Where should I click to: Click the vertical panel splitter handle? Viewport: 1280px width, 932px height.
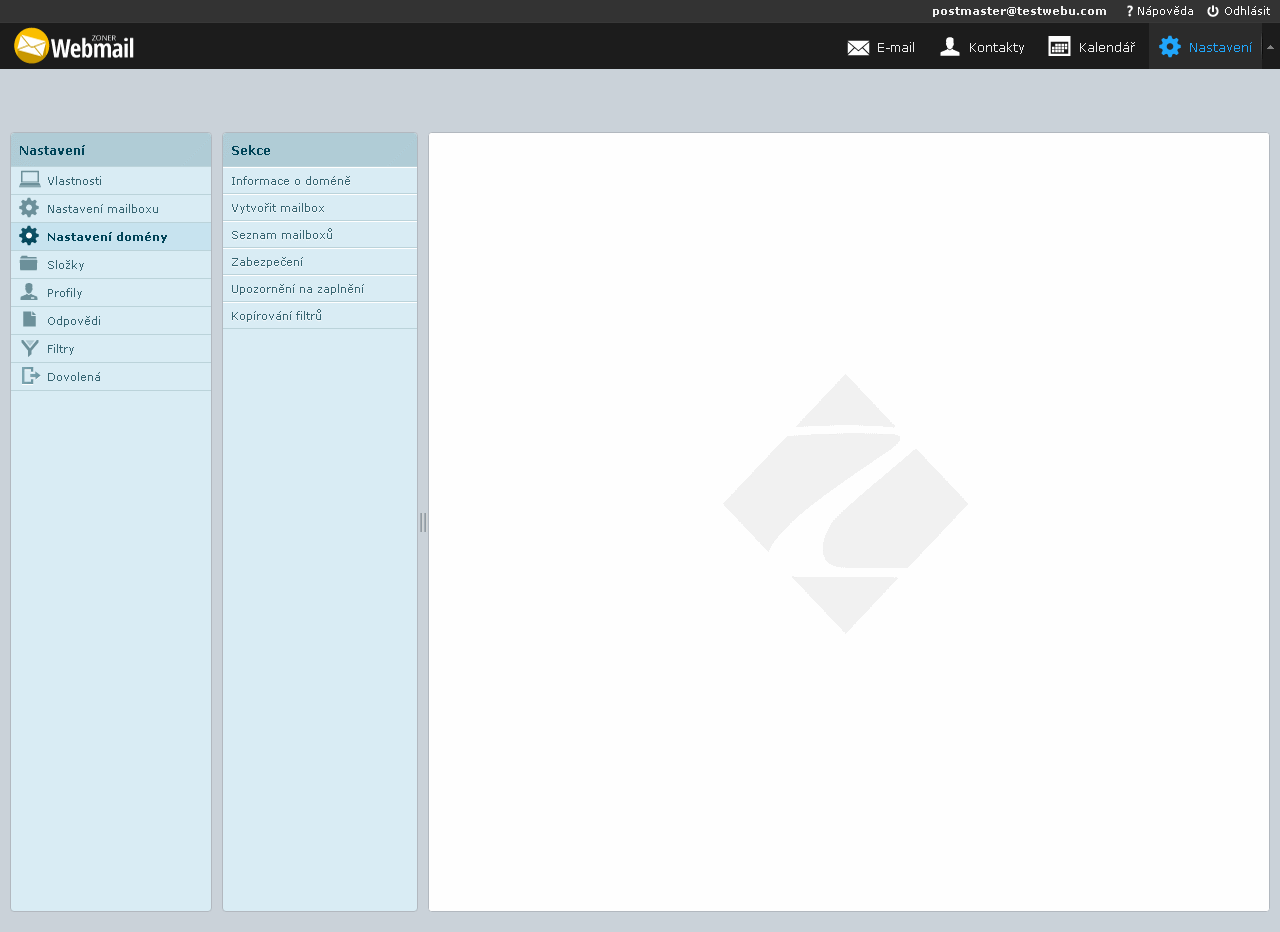pyautogui.click(x=423, y=522)
